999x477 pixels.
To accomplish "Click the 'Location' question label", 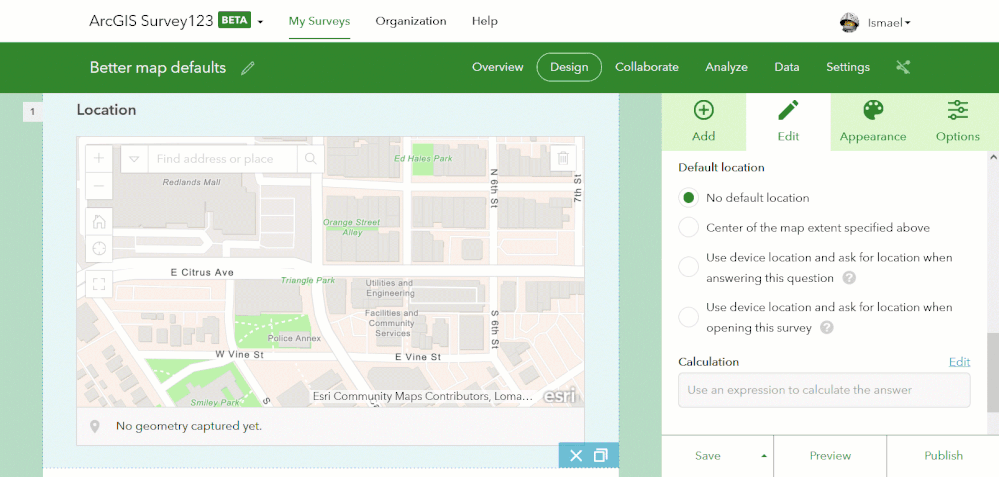I will [106, 110].
